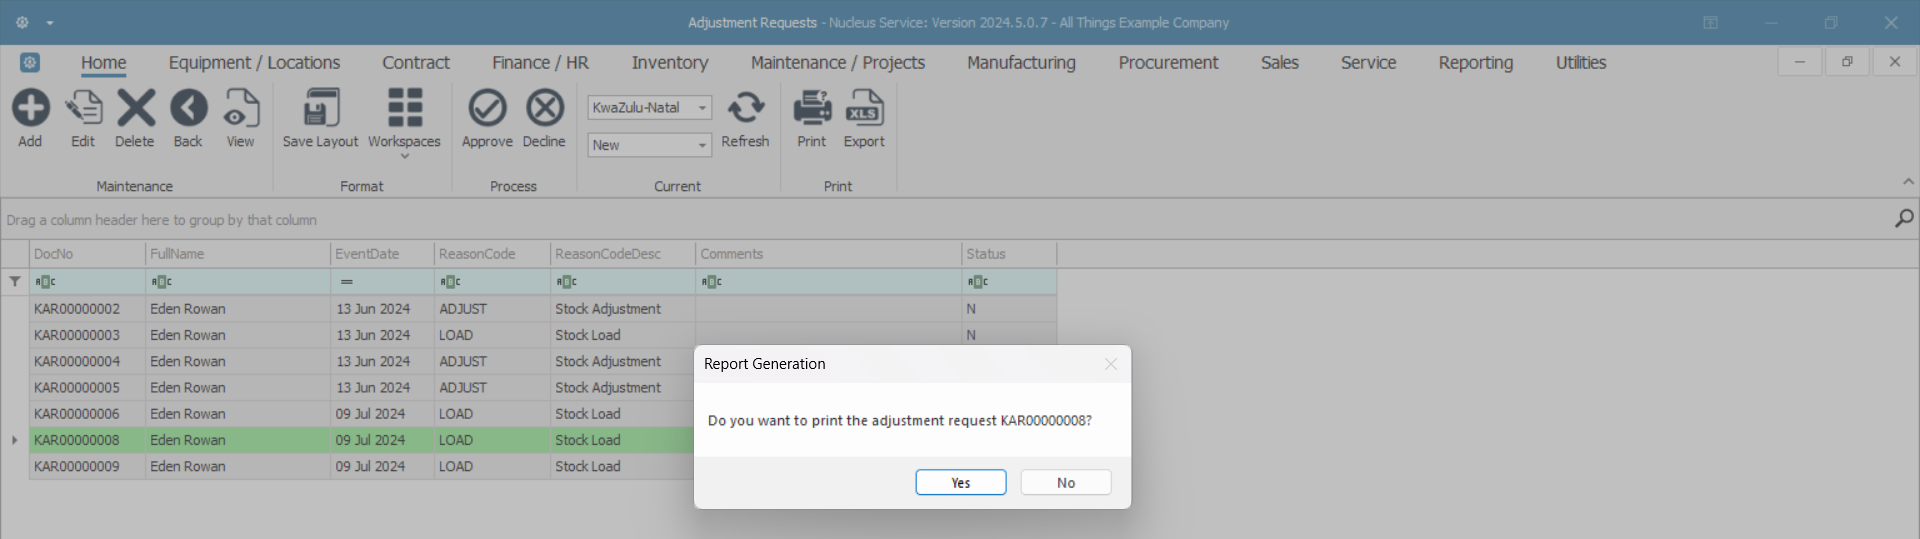This screenshot has height=539, width=1920.
Task: Open the KwaZulu-Natal site dropdown
Action: 703,108
